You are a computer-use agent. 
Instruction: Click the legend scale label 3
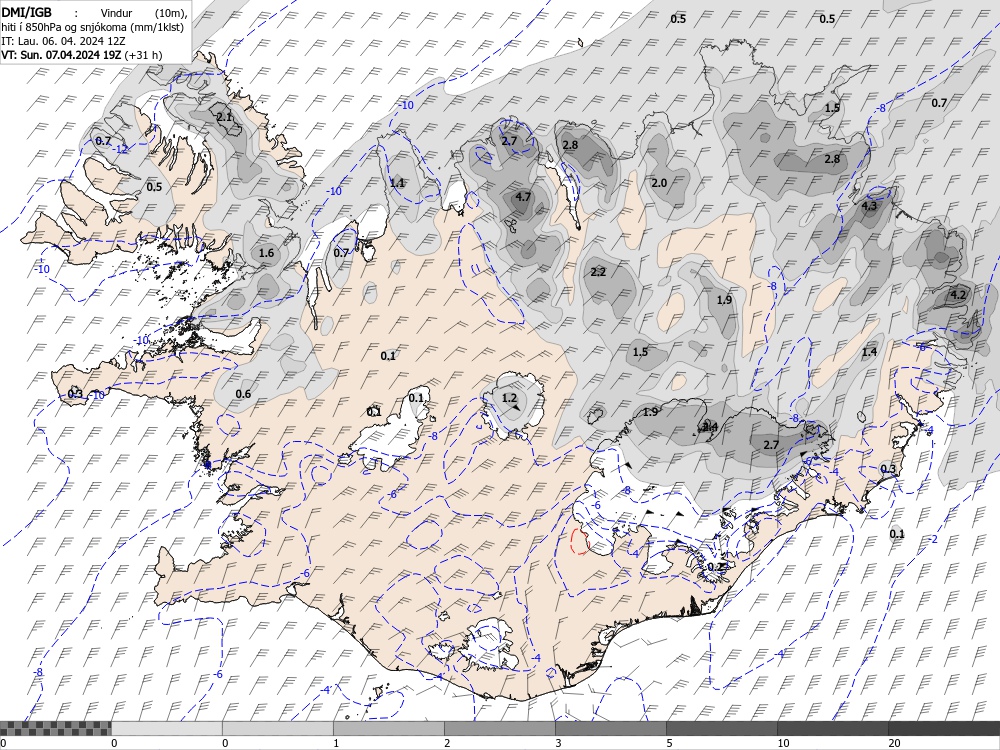(x=558, y=743)
